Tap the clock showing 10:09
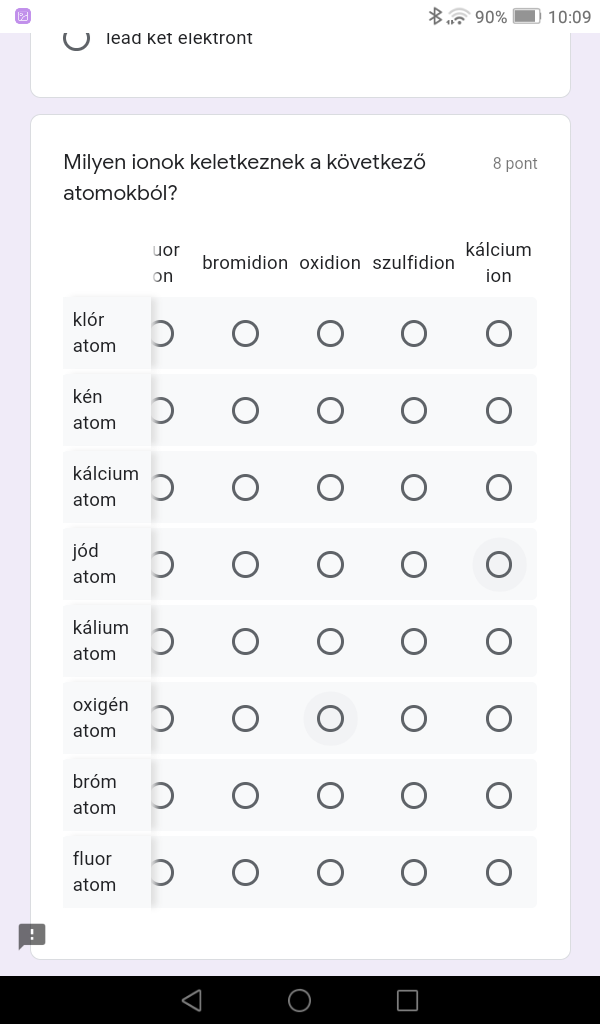The width and height of the screenshot is (600, 1024). point(570,16)
